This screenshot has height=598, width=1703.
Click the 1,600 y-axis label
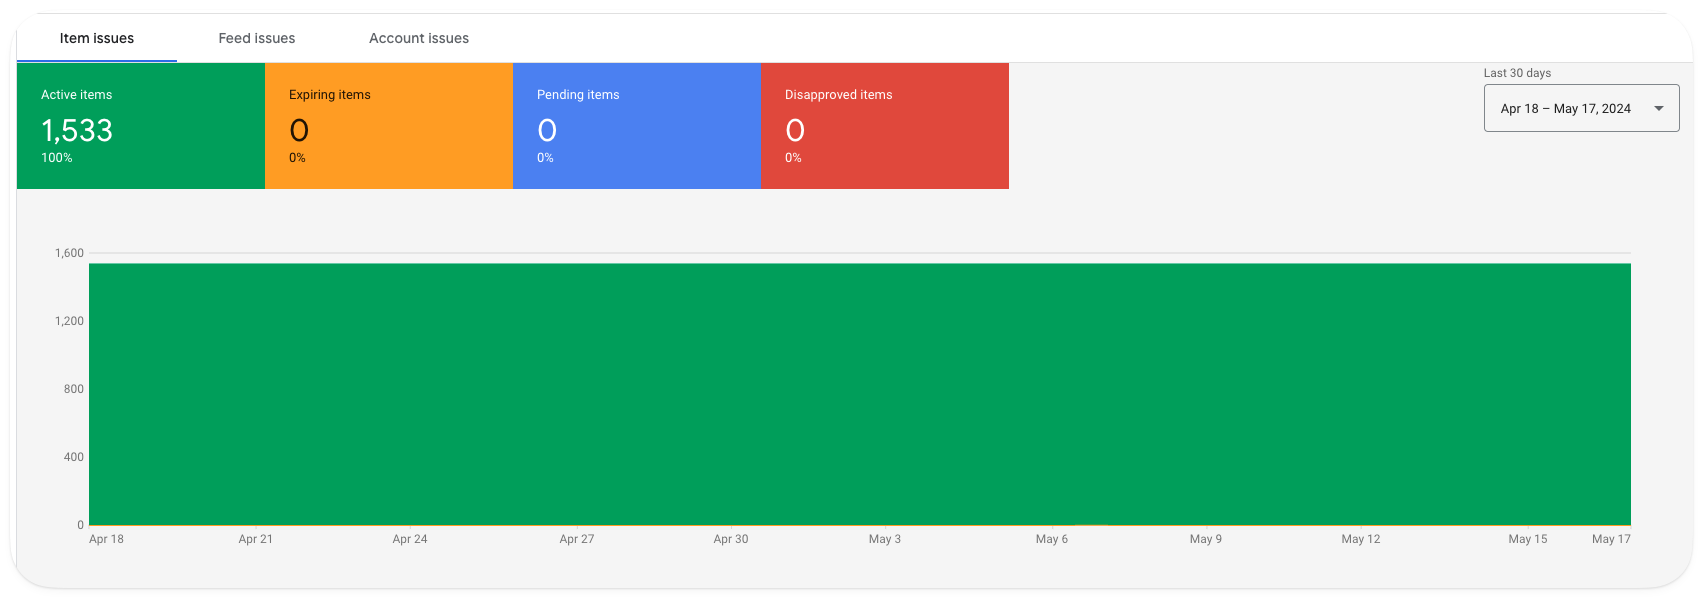pyautogui.click(x=70, y=253)
